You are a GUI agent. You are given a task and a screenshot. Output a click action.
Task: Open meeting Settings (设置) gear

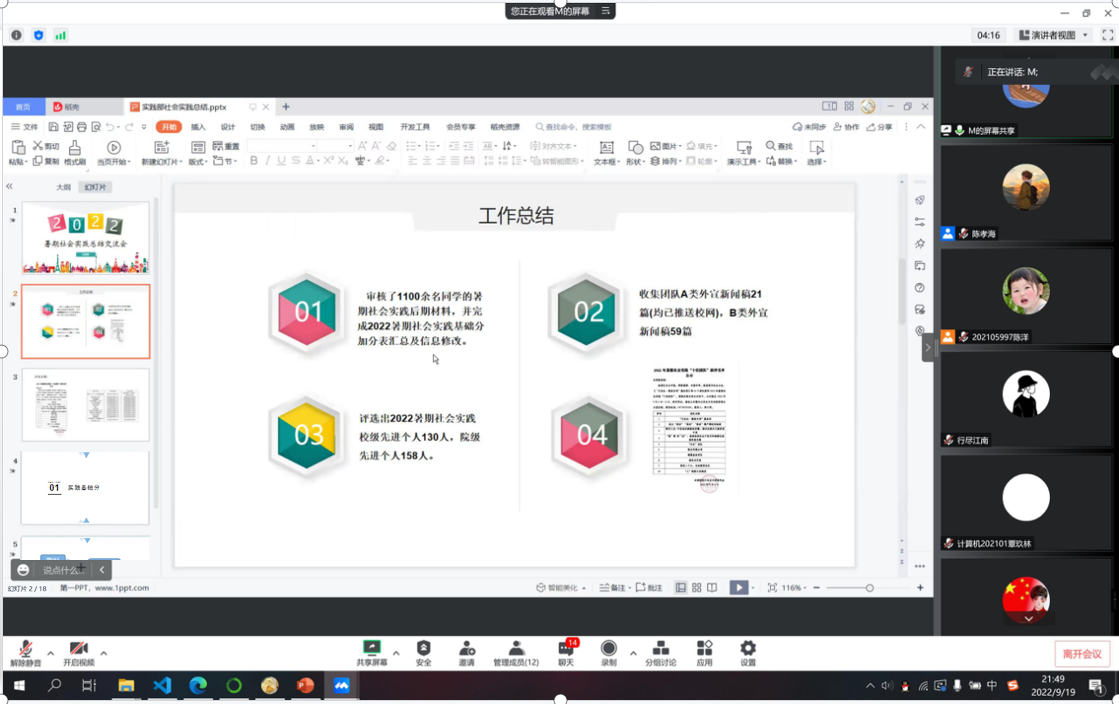[748, 652]
